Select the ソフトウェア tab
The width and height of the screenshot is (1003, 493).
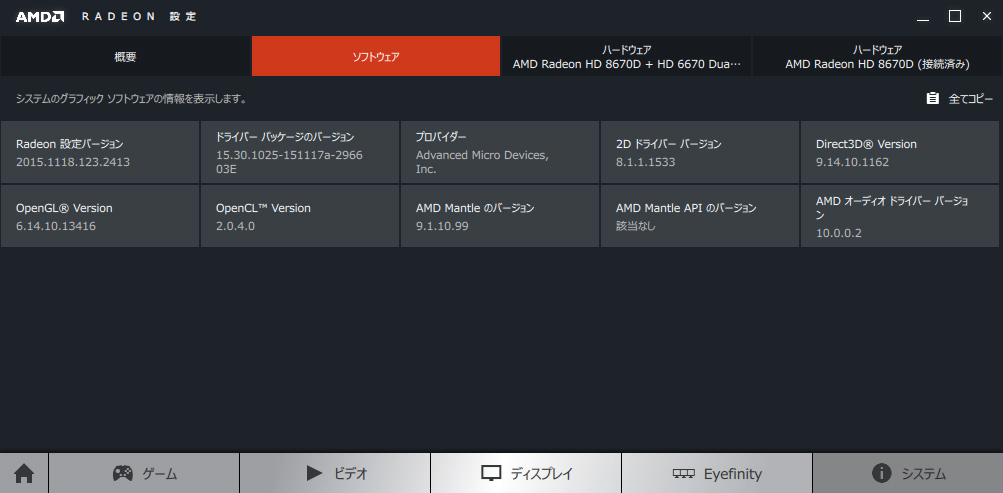pyautogui.click(x=376, y=56)
